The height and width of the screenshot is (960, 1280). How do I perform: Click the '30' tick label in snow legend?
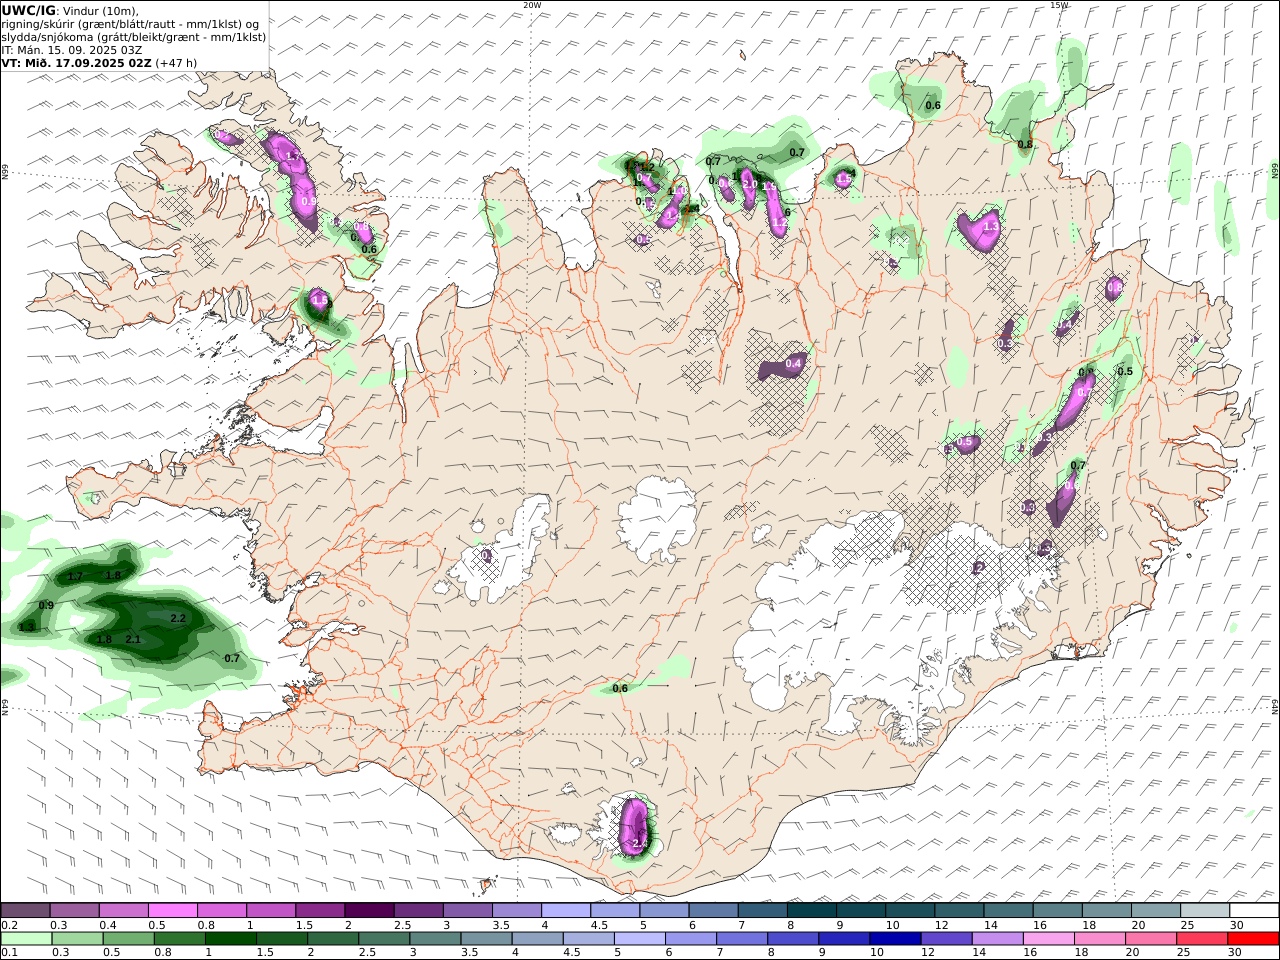1236,925
